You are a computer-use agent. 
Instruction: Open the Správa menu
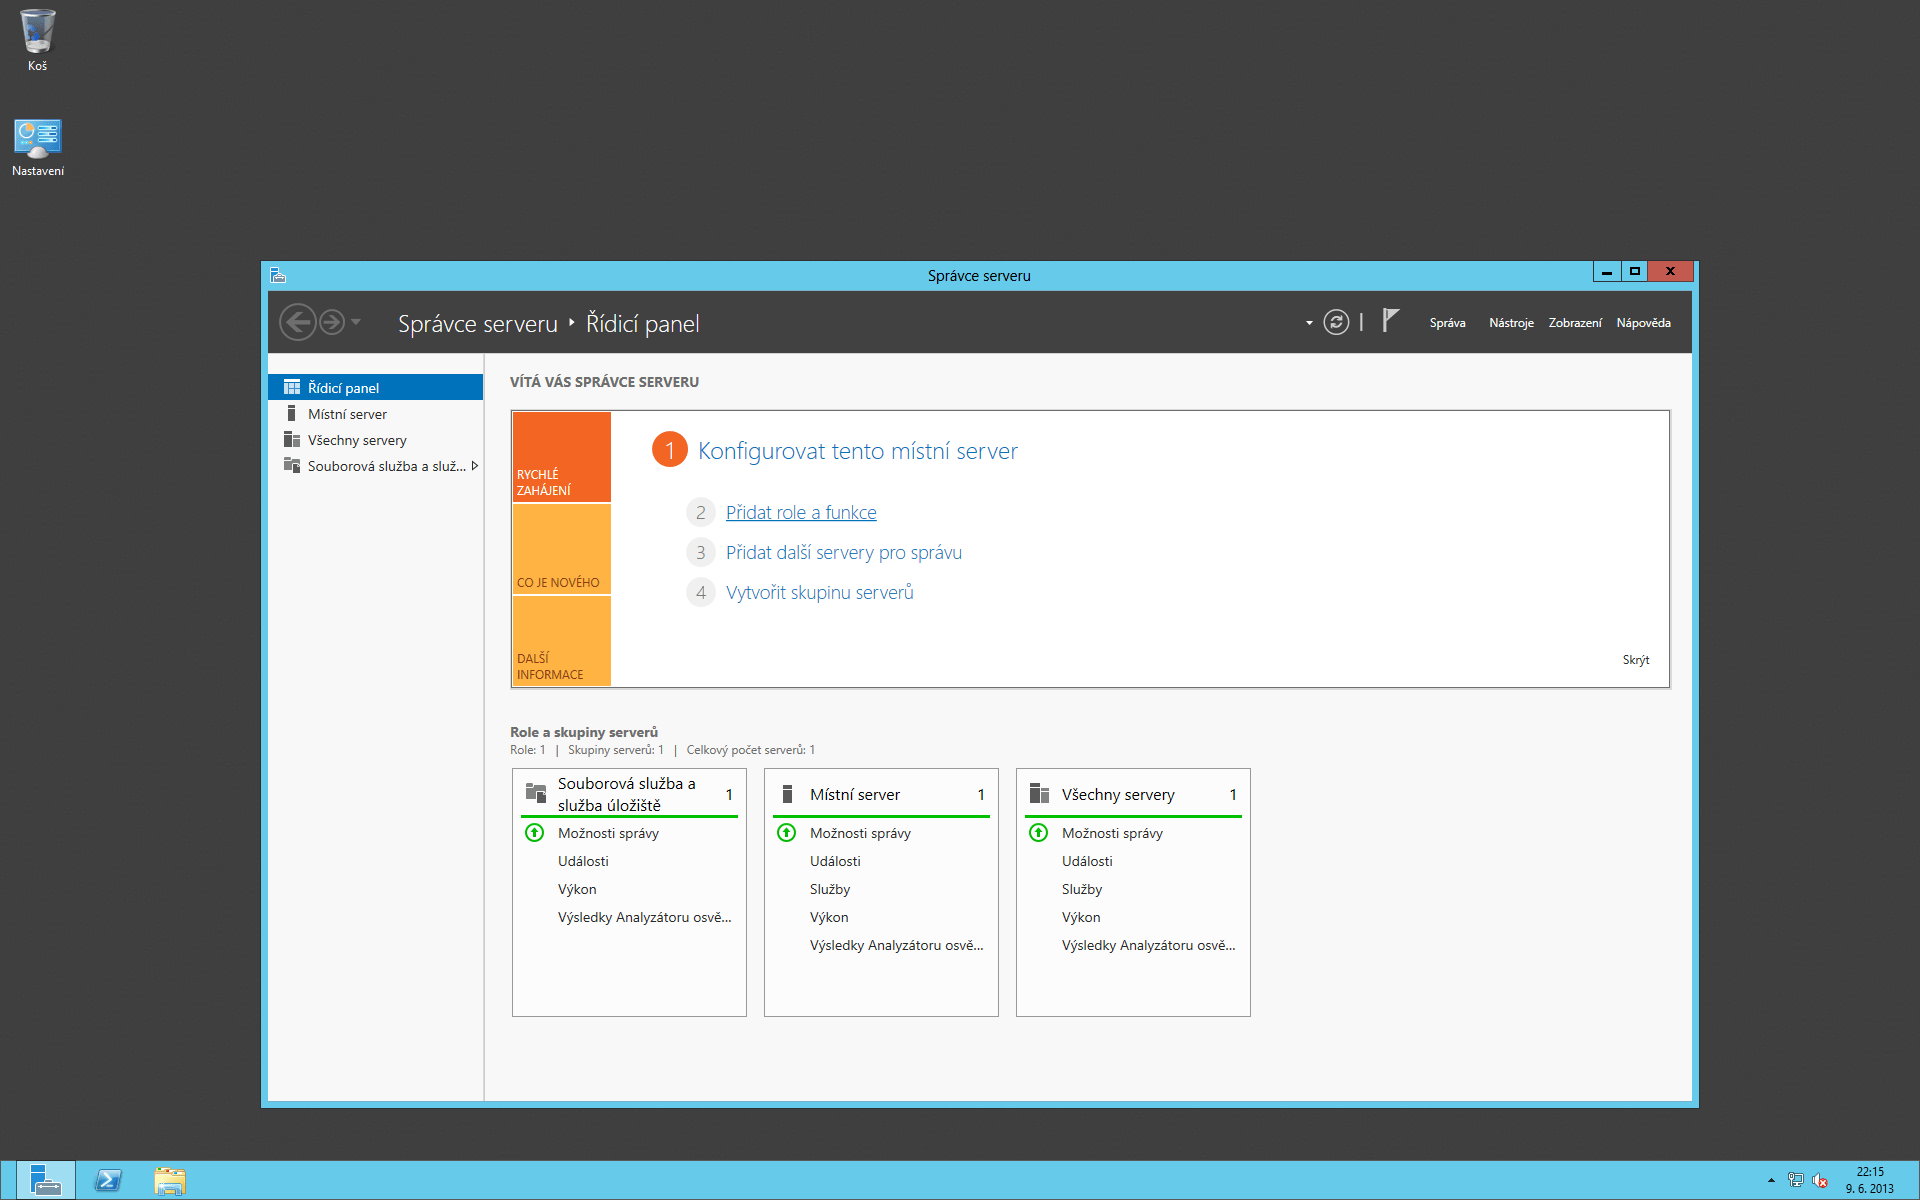[x=1447, y=323]
